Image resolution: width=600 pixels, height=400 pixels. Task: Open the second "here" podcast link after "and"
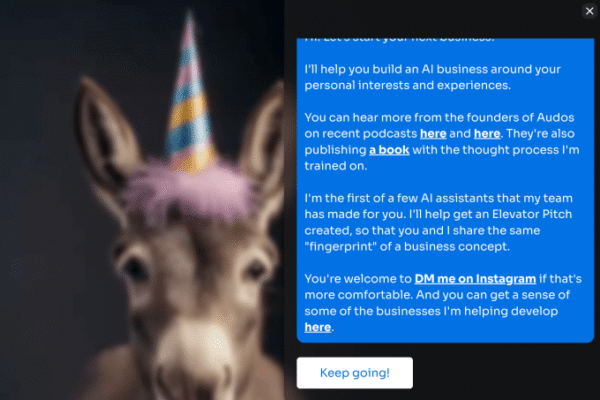[x=487, y=134]
